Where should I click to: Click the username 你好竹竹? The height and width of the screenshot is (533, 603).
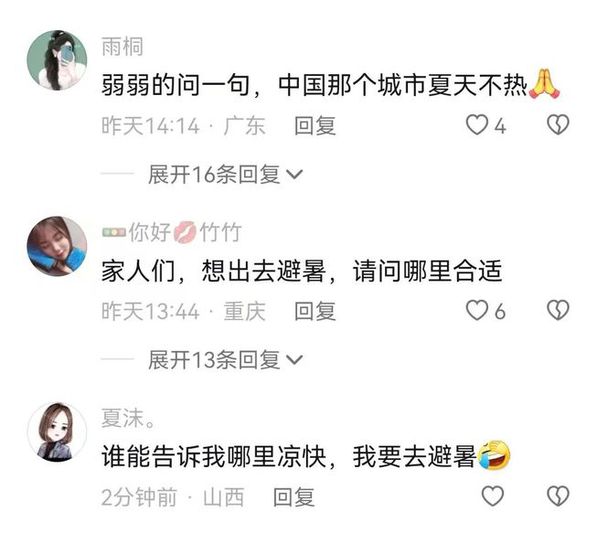172,232
